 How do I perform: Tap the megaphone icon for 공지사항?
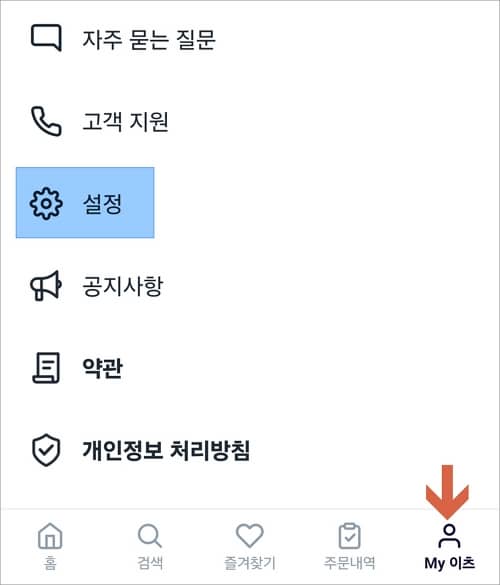coord(46,286)
